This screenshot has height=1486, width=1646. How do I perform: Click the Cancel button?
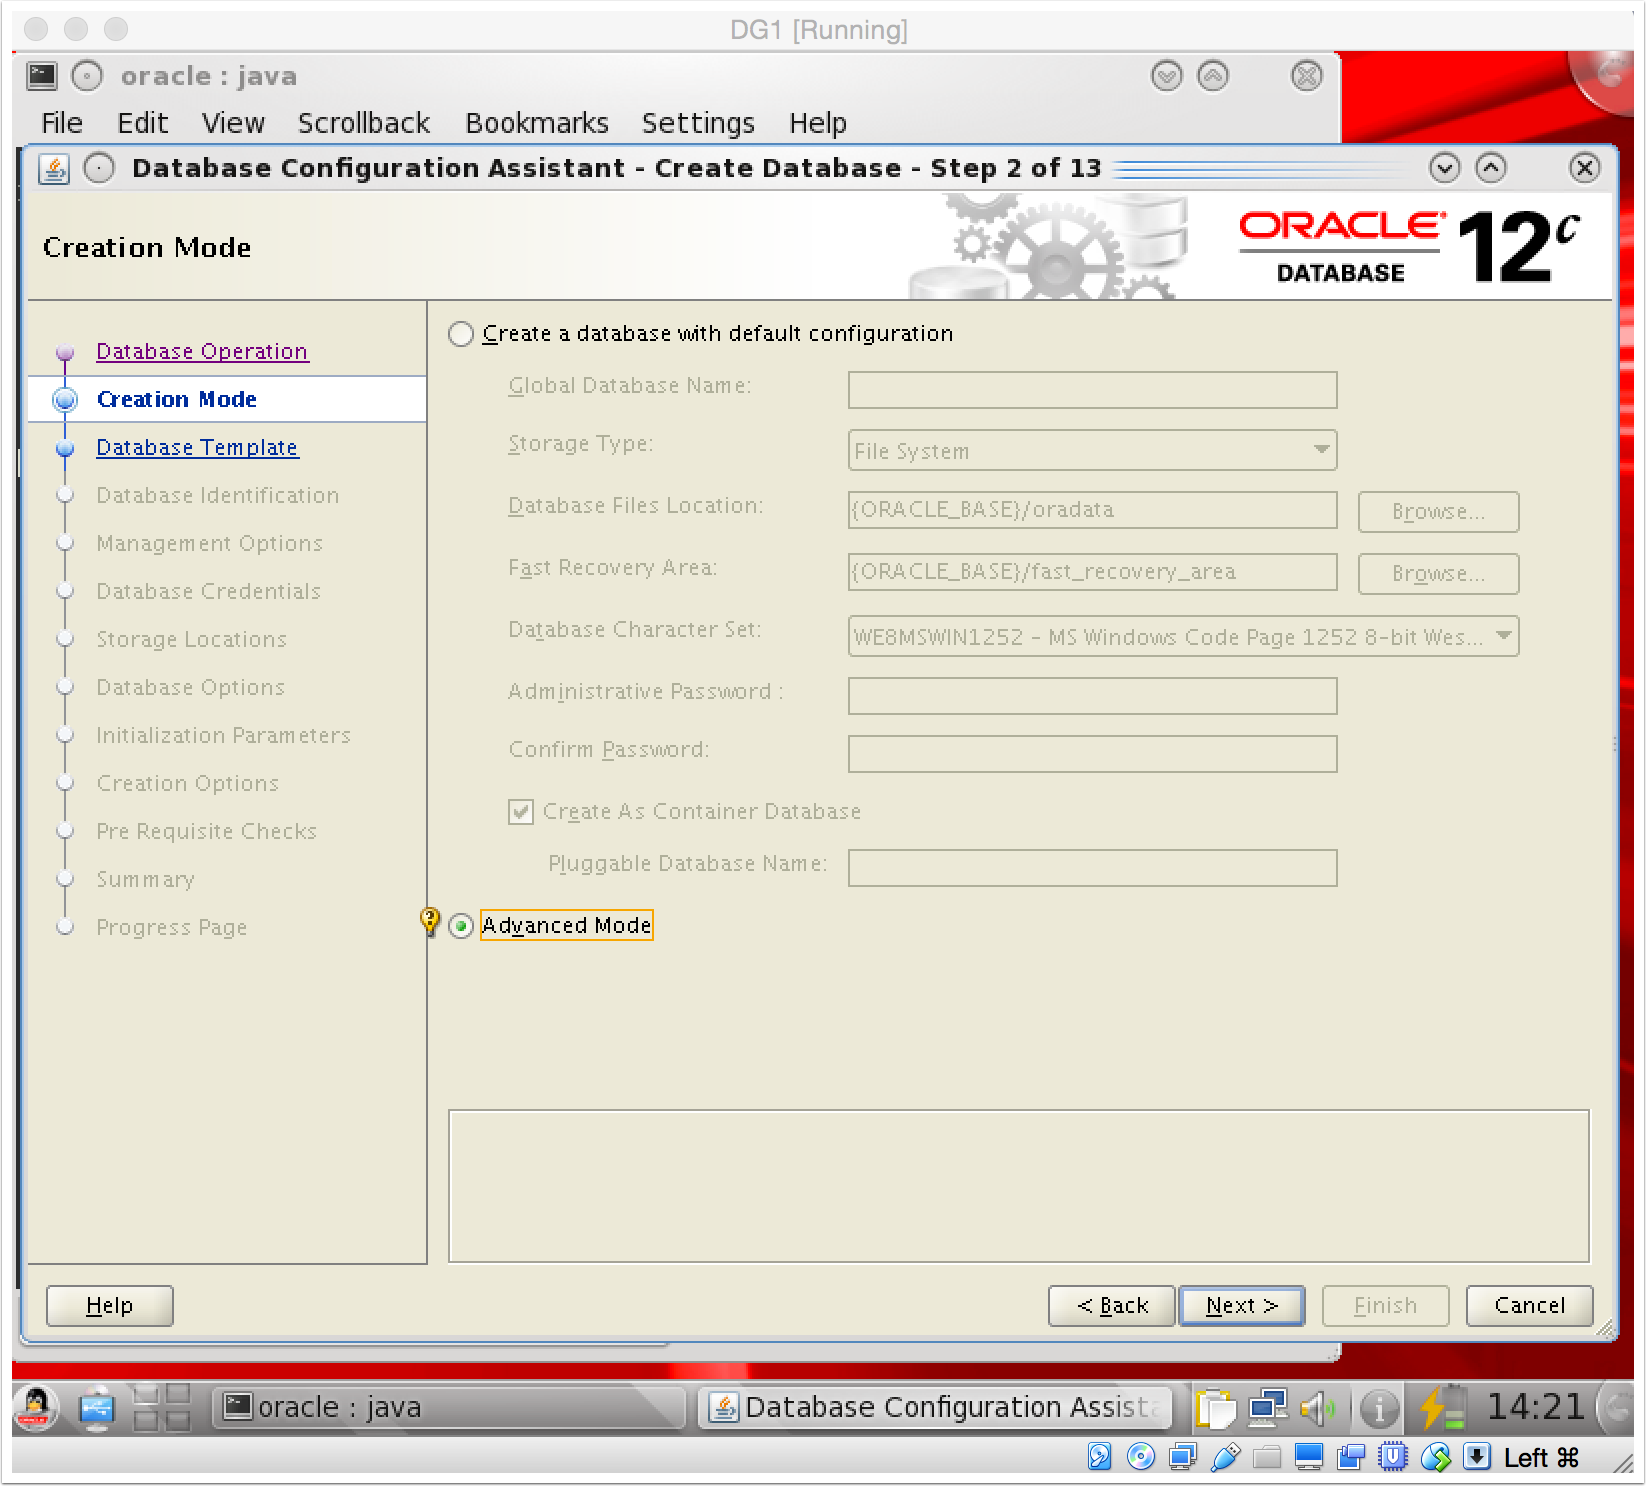click(1530, 1306)
